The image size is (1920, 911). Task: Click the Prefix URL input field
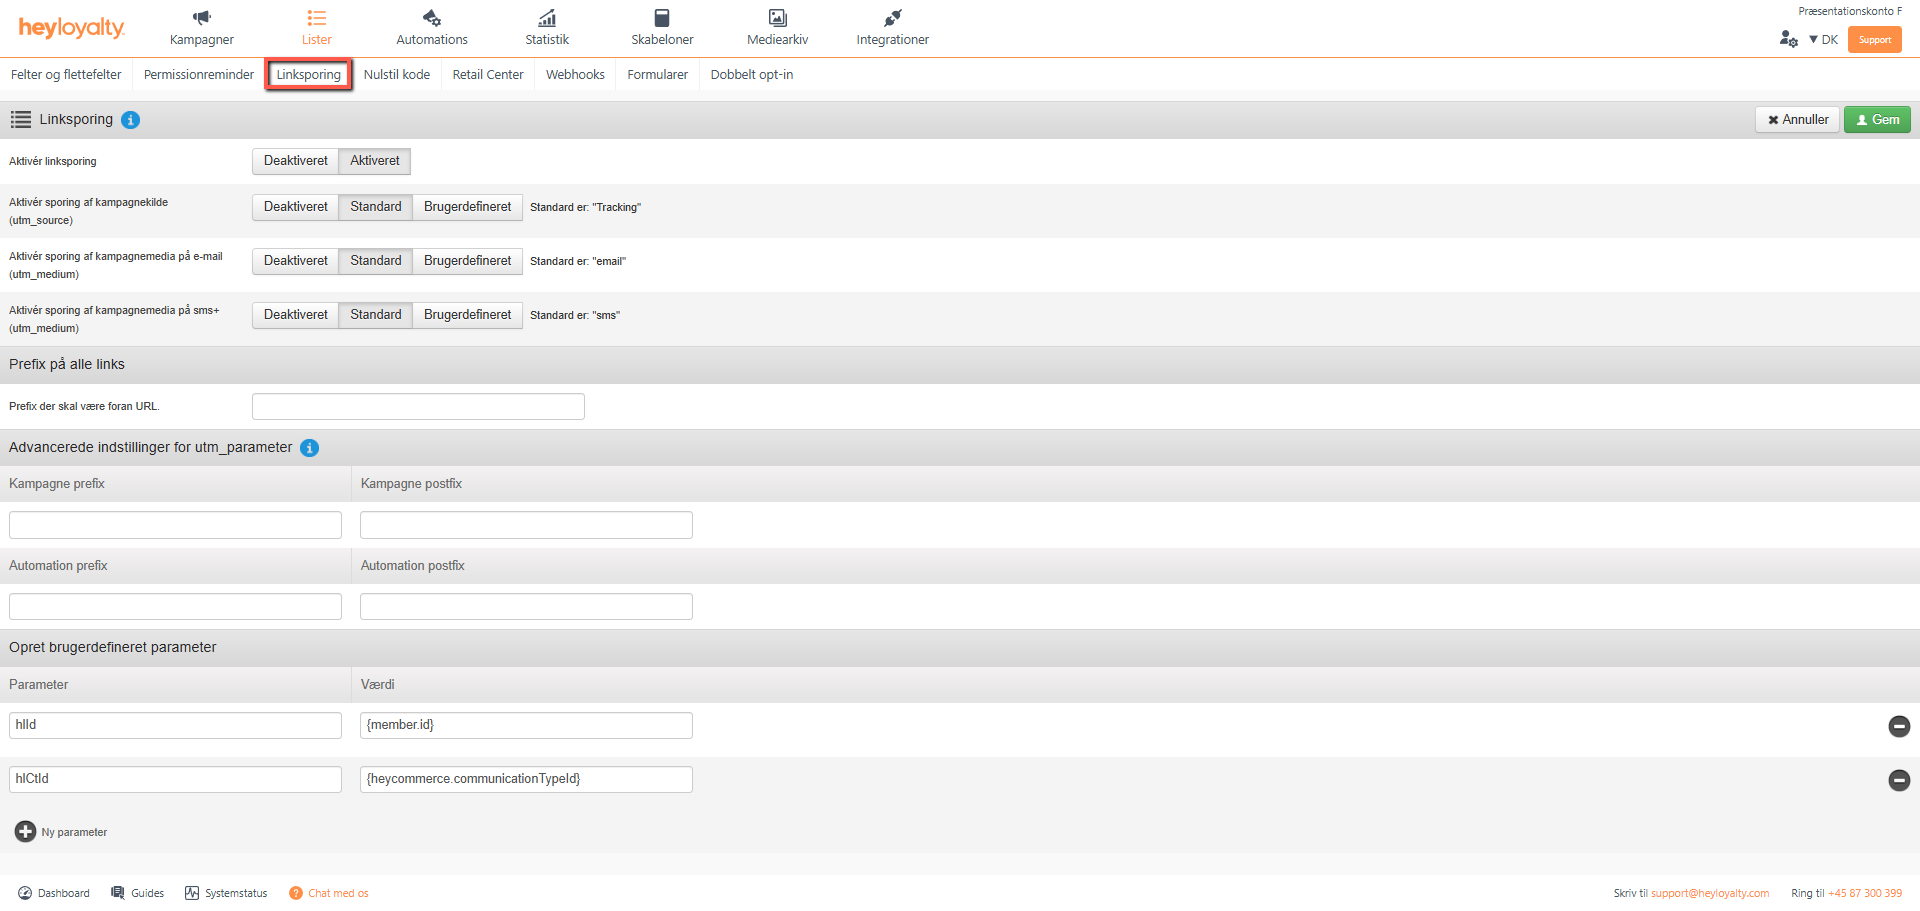[x=418, y=406]
